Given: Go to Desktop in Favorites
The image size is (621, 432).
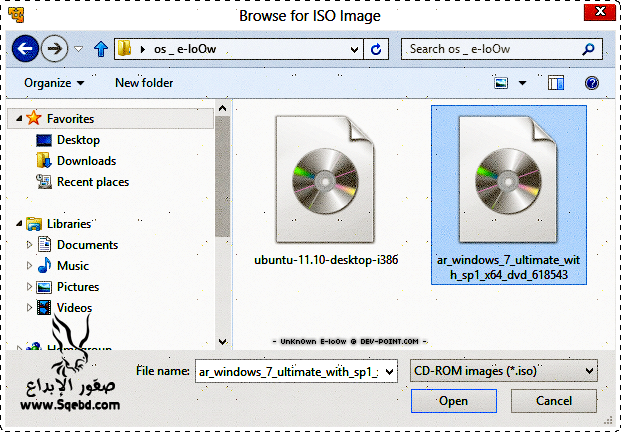Looking at the screenshot, I should coord(78,140).
